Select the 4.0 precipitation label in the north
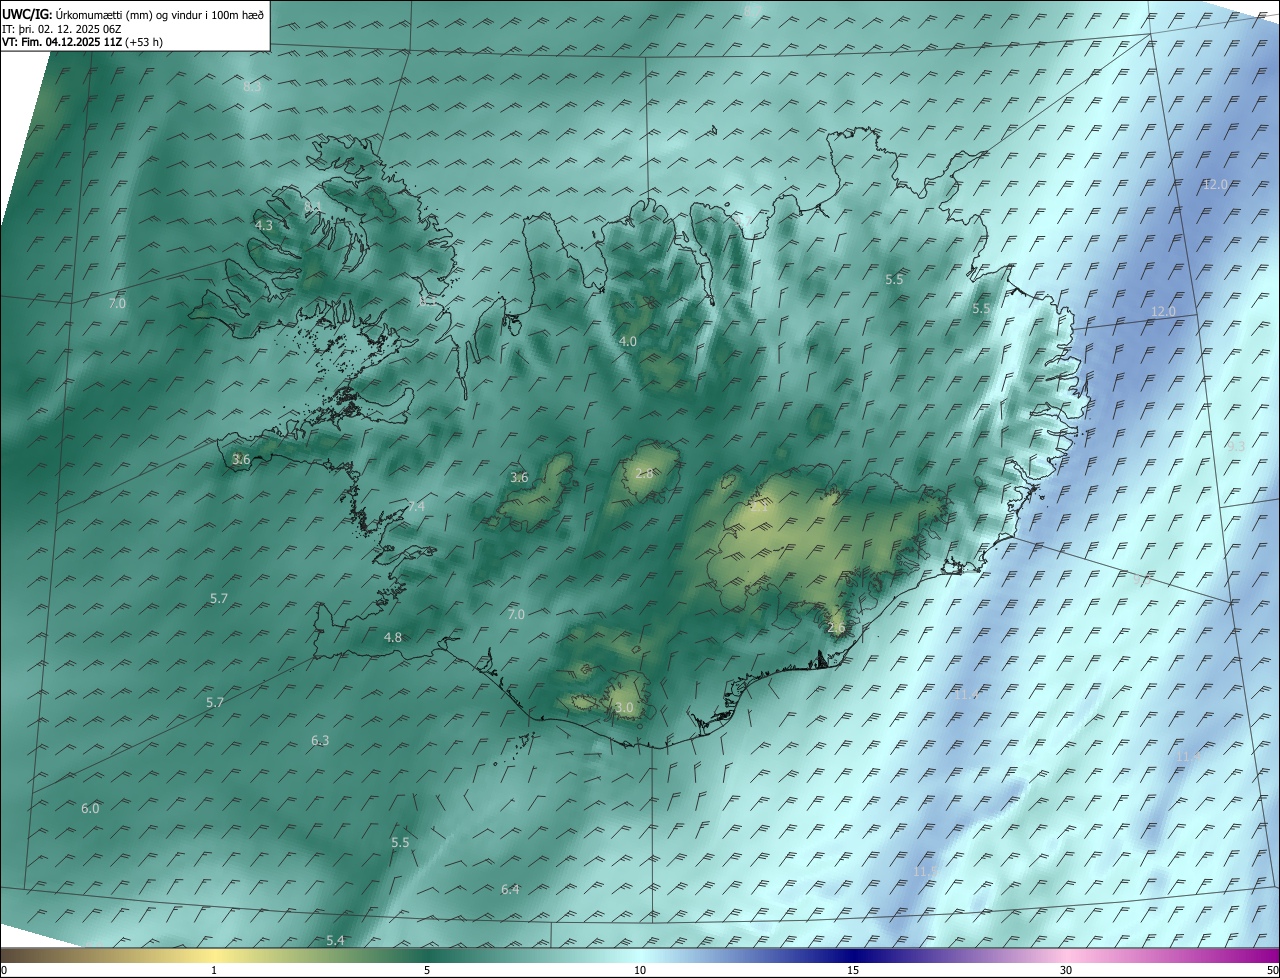 coord(628,342)
